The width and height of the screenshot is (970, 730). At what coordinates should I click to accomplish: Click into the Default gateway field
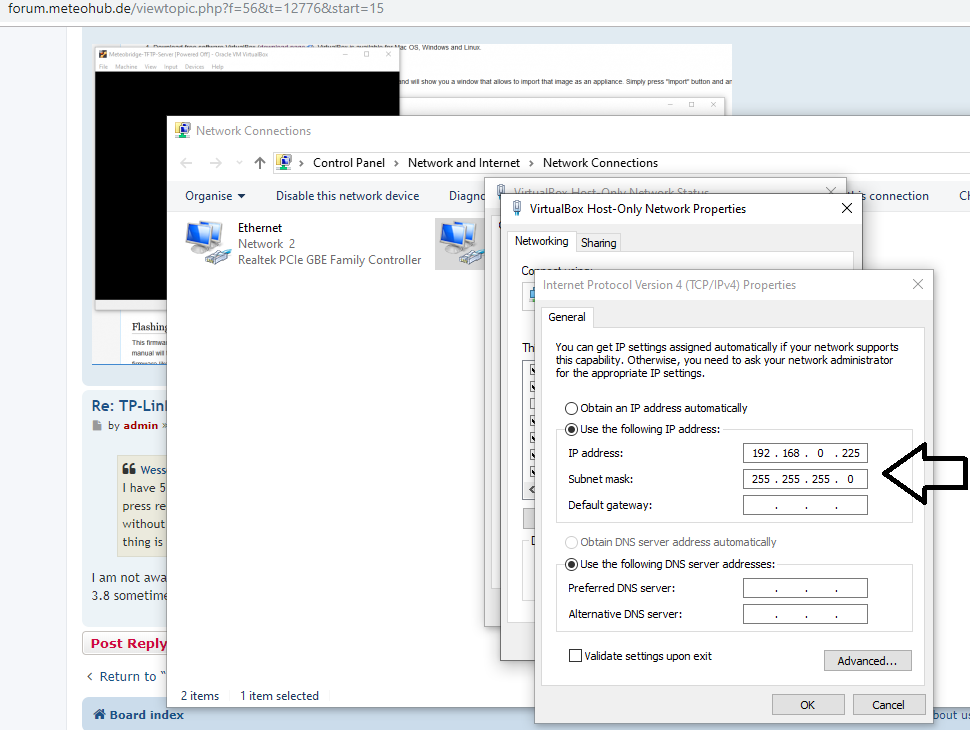(x=805, y=505)
